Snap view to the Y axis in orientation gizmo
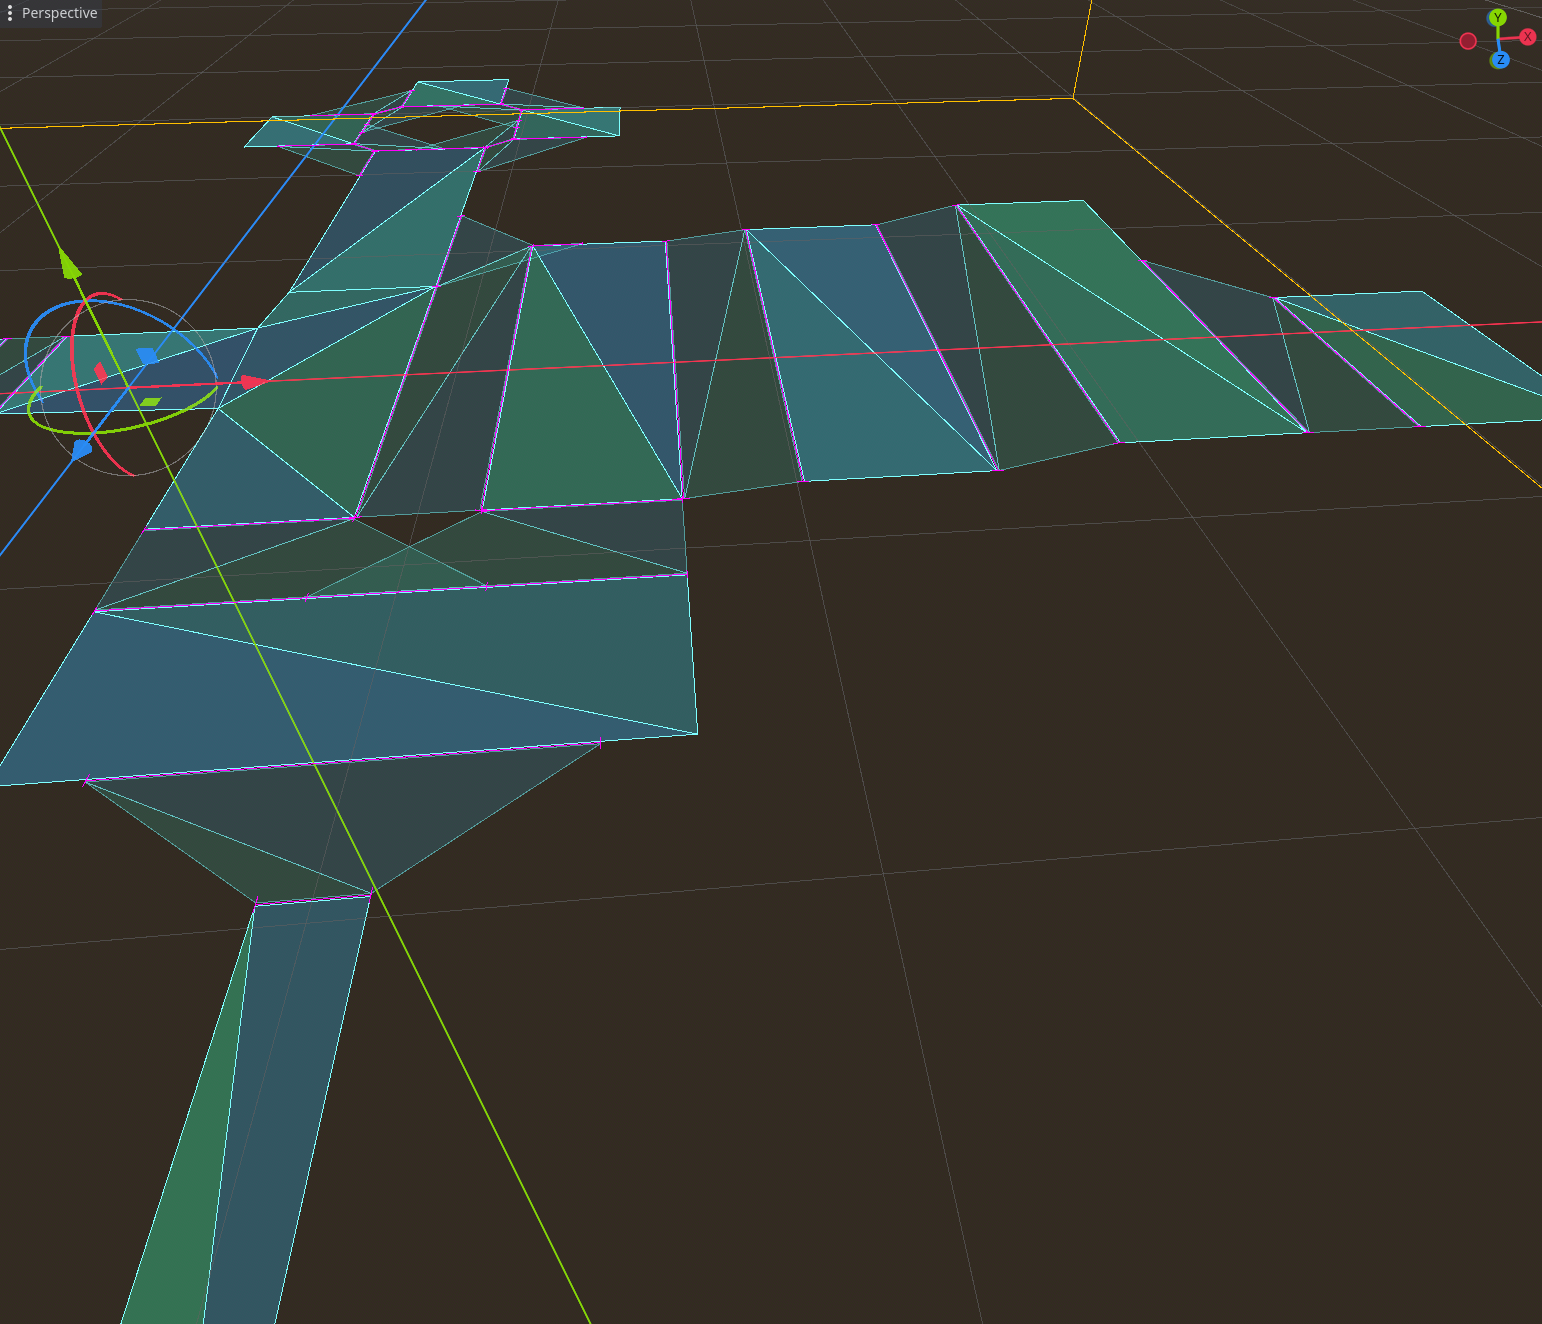Image resolution: width=1542 pixels, height=1324 pixels. tap(1497, 18)
